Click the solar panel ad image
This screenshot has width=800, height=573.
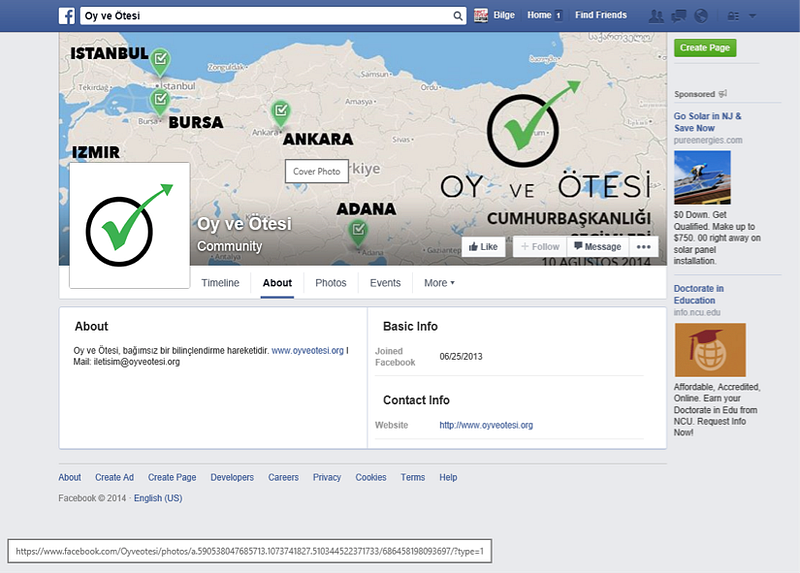[702, 178]
